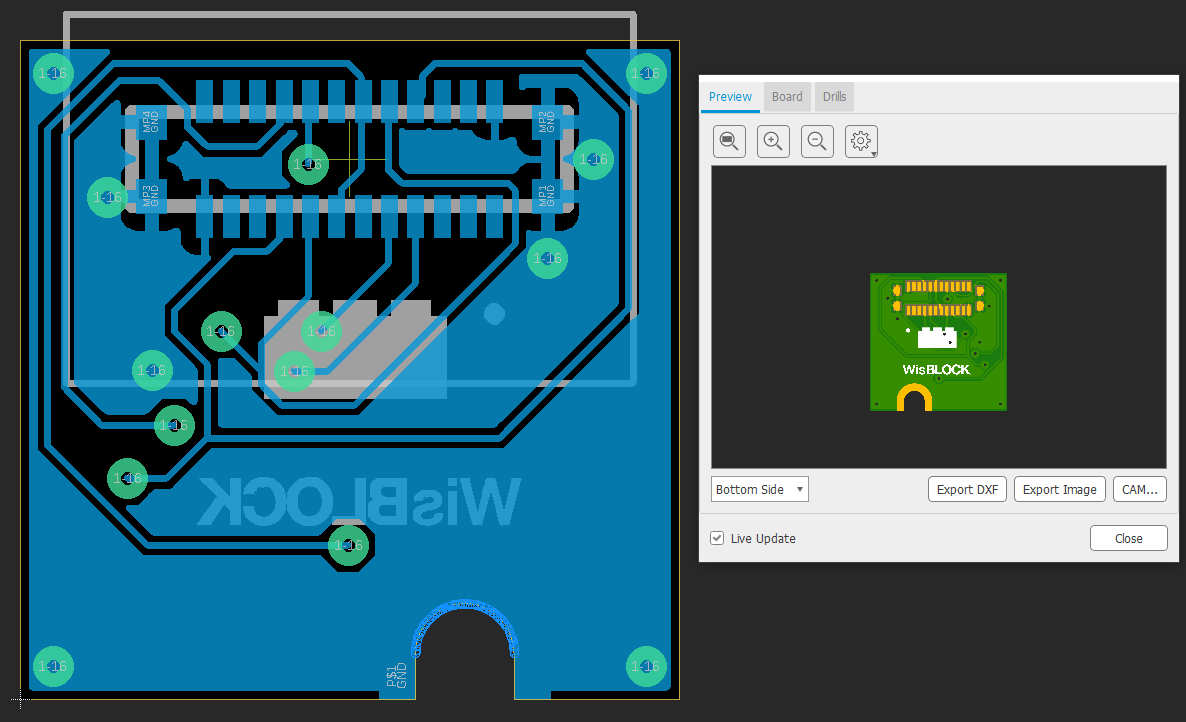Switch to the Drills tab
Image resolution: width=1186 pixels, height=722 pixels.
pos(834,97)
